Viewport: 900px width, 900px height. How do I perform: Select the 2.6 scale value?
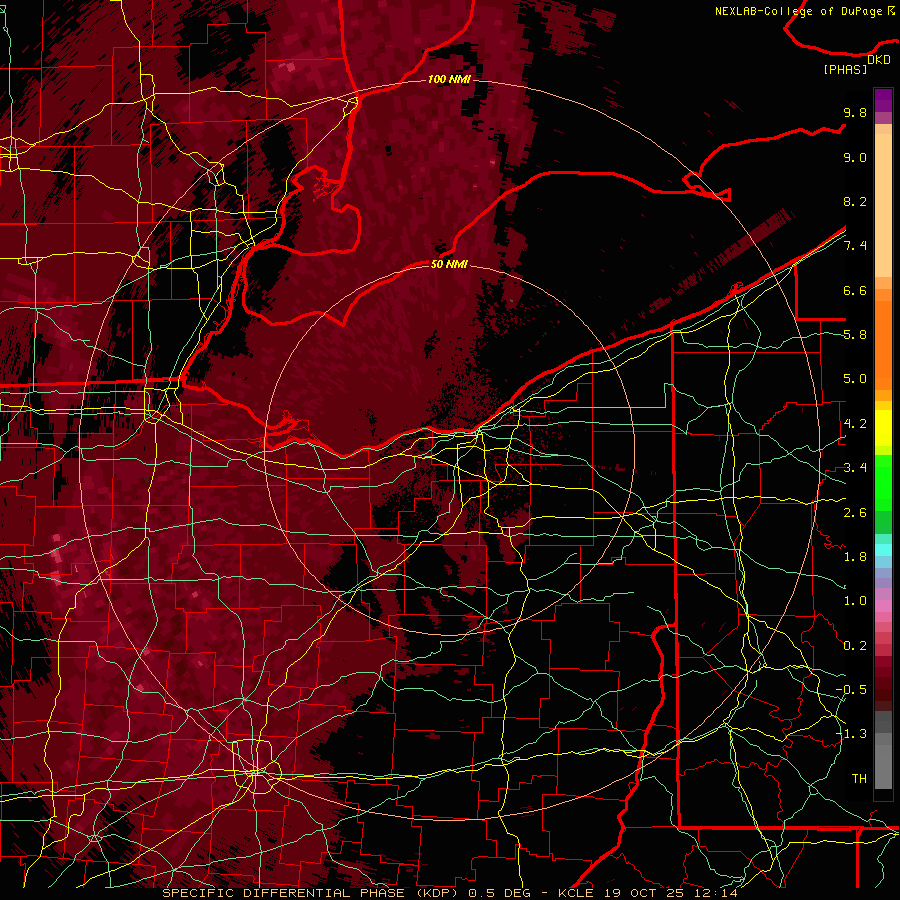tap(855, 512)
